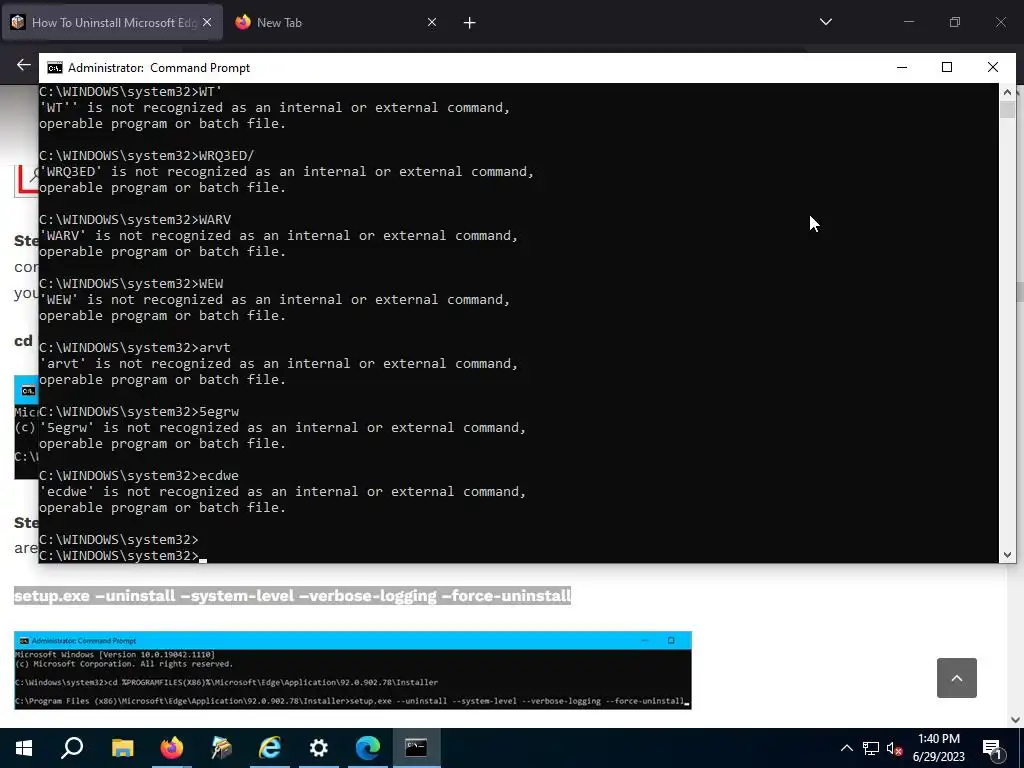Open the Command Prompt window system menu icon
The height and width of the screenshot is (768, 1024).
[55, 68]
